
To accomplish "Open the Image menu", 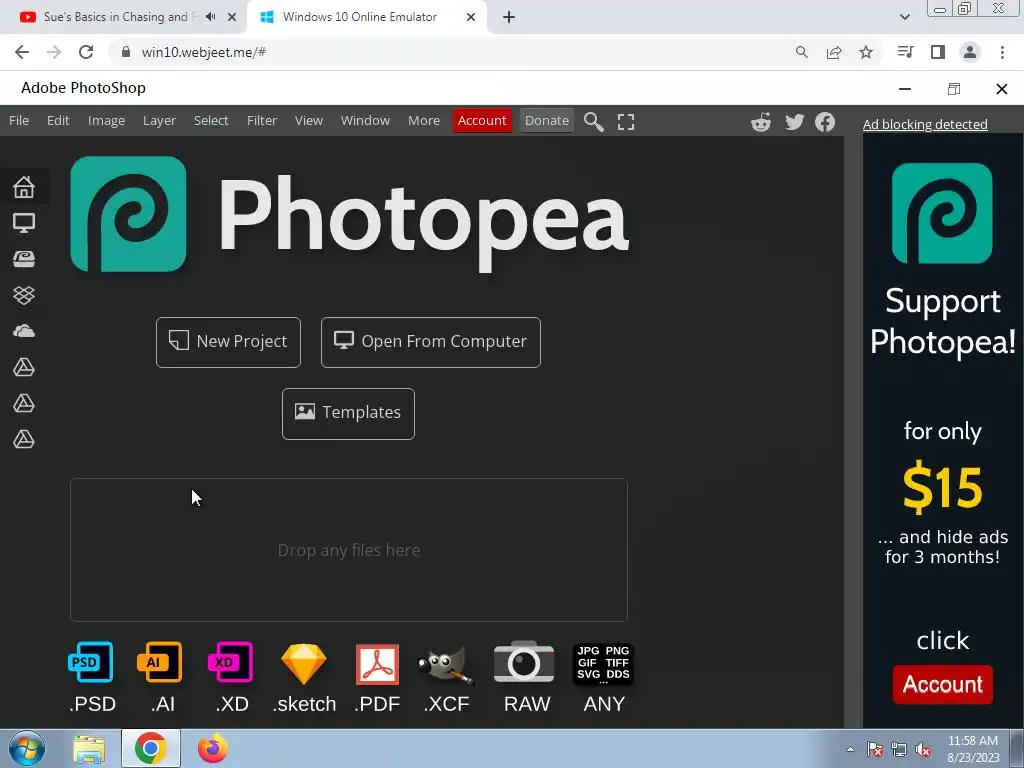I will [x=106, y=121].
